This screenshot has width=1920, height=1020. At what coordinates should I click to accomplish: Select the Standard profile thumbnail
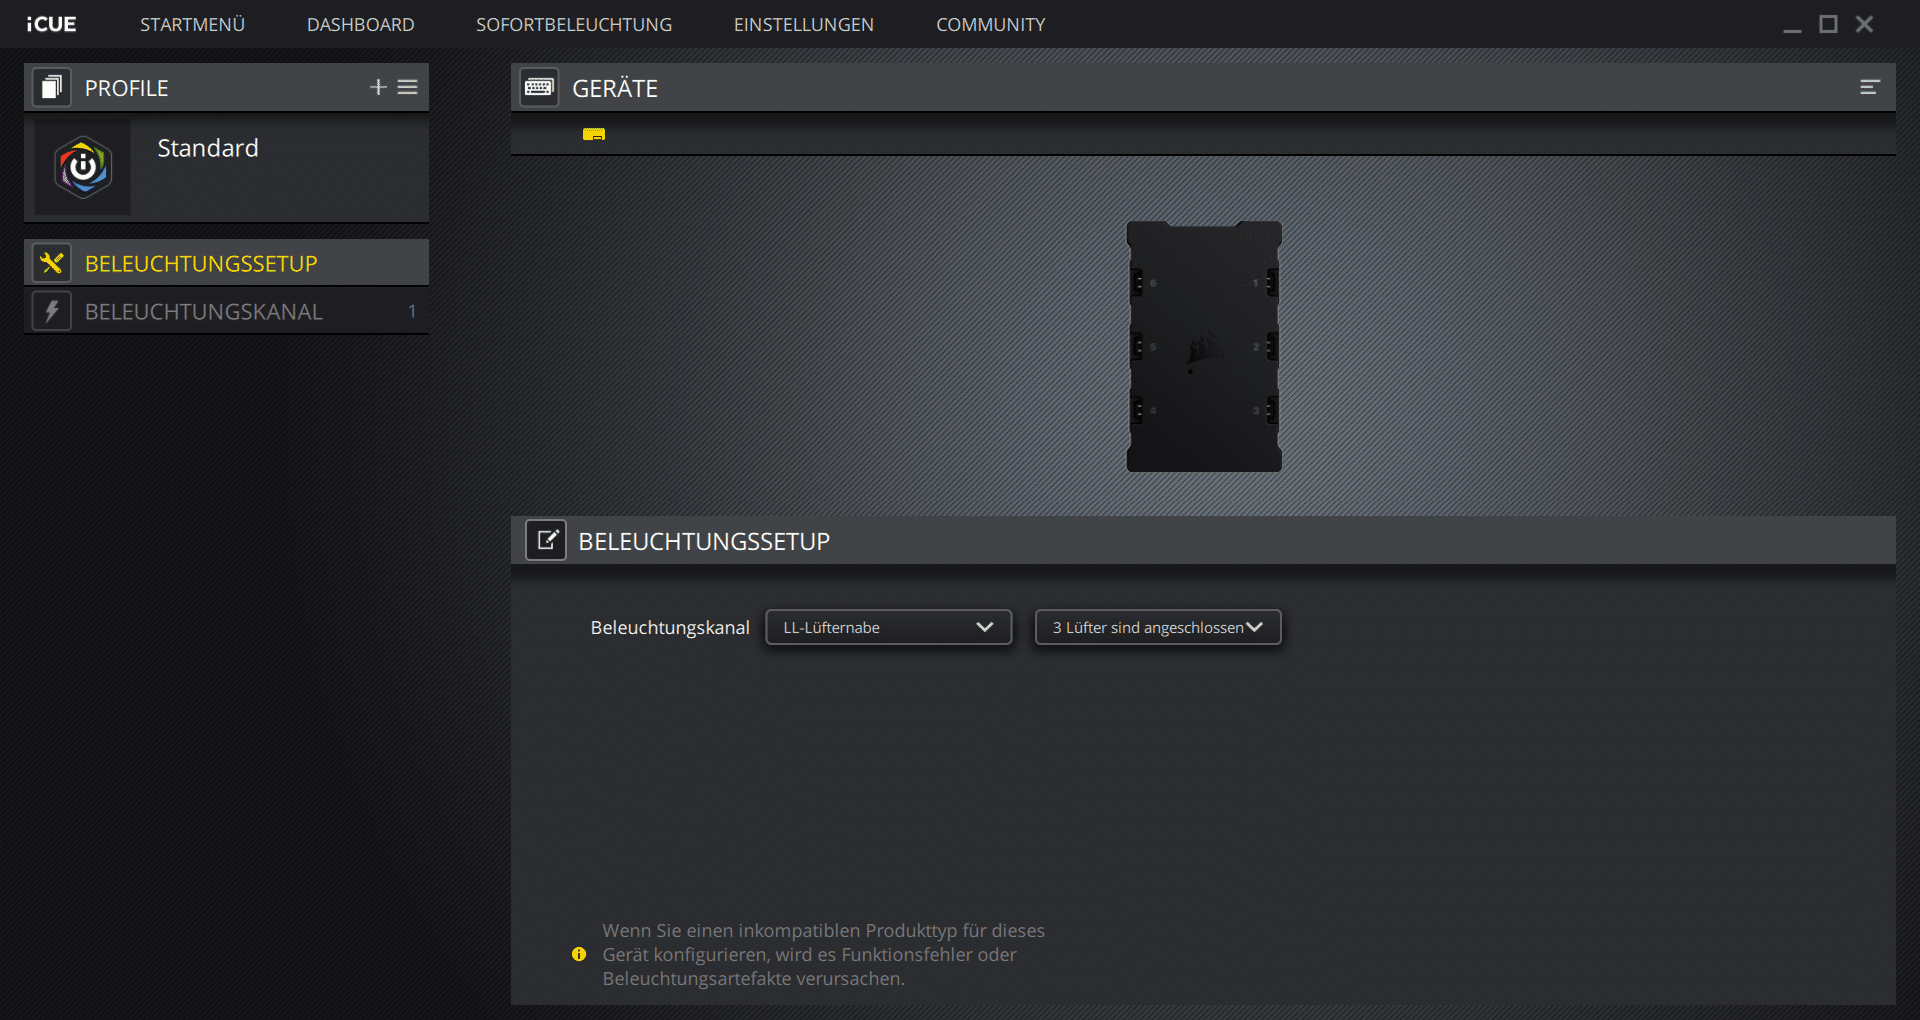pyautogui.click(x=83, y=167)
